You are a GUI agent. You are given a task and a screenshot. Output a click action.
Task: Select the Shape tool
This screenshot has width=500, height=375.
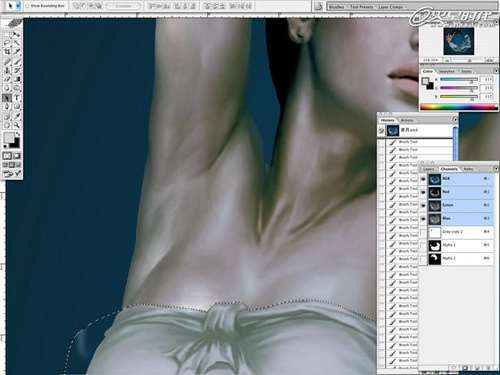click(17, 107)
